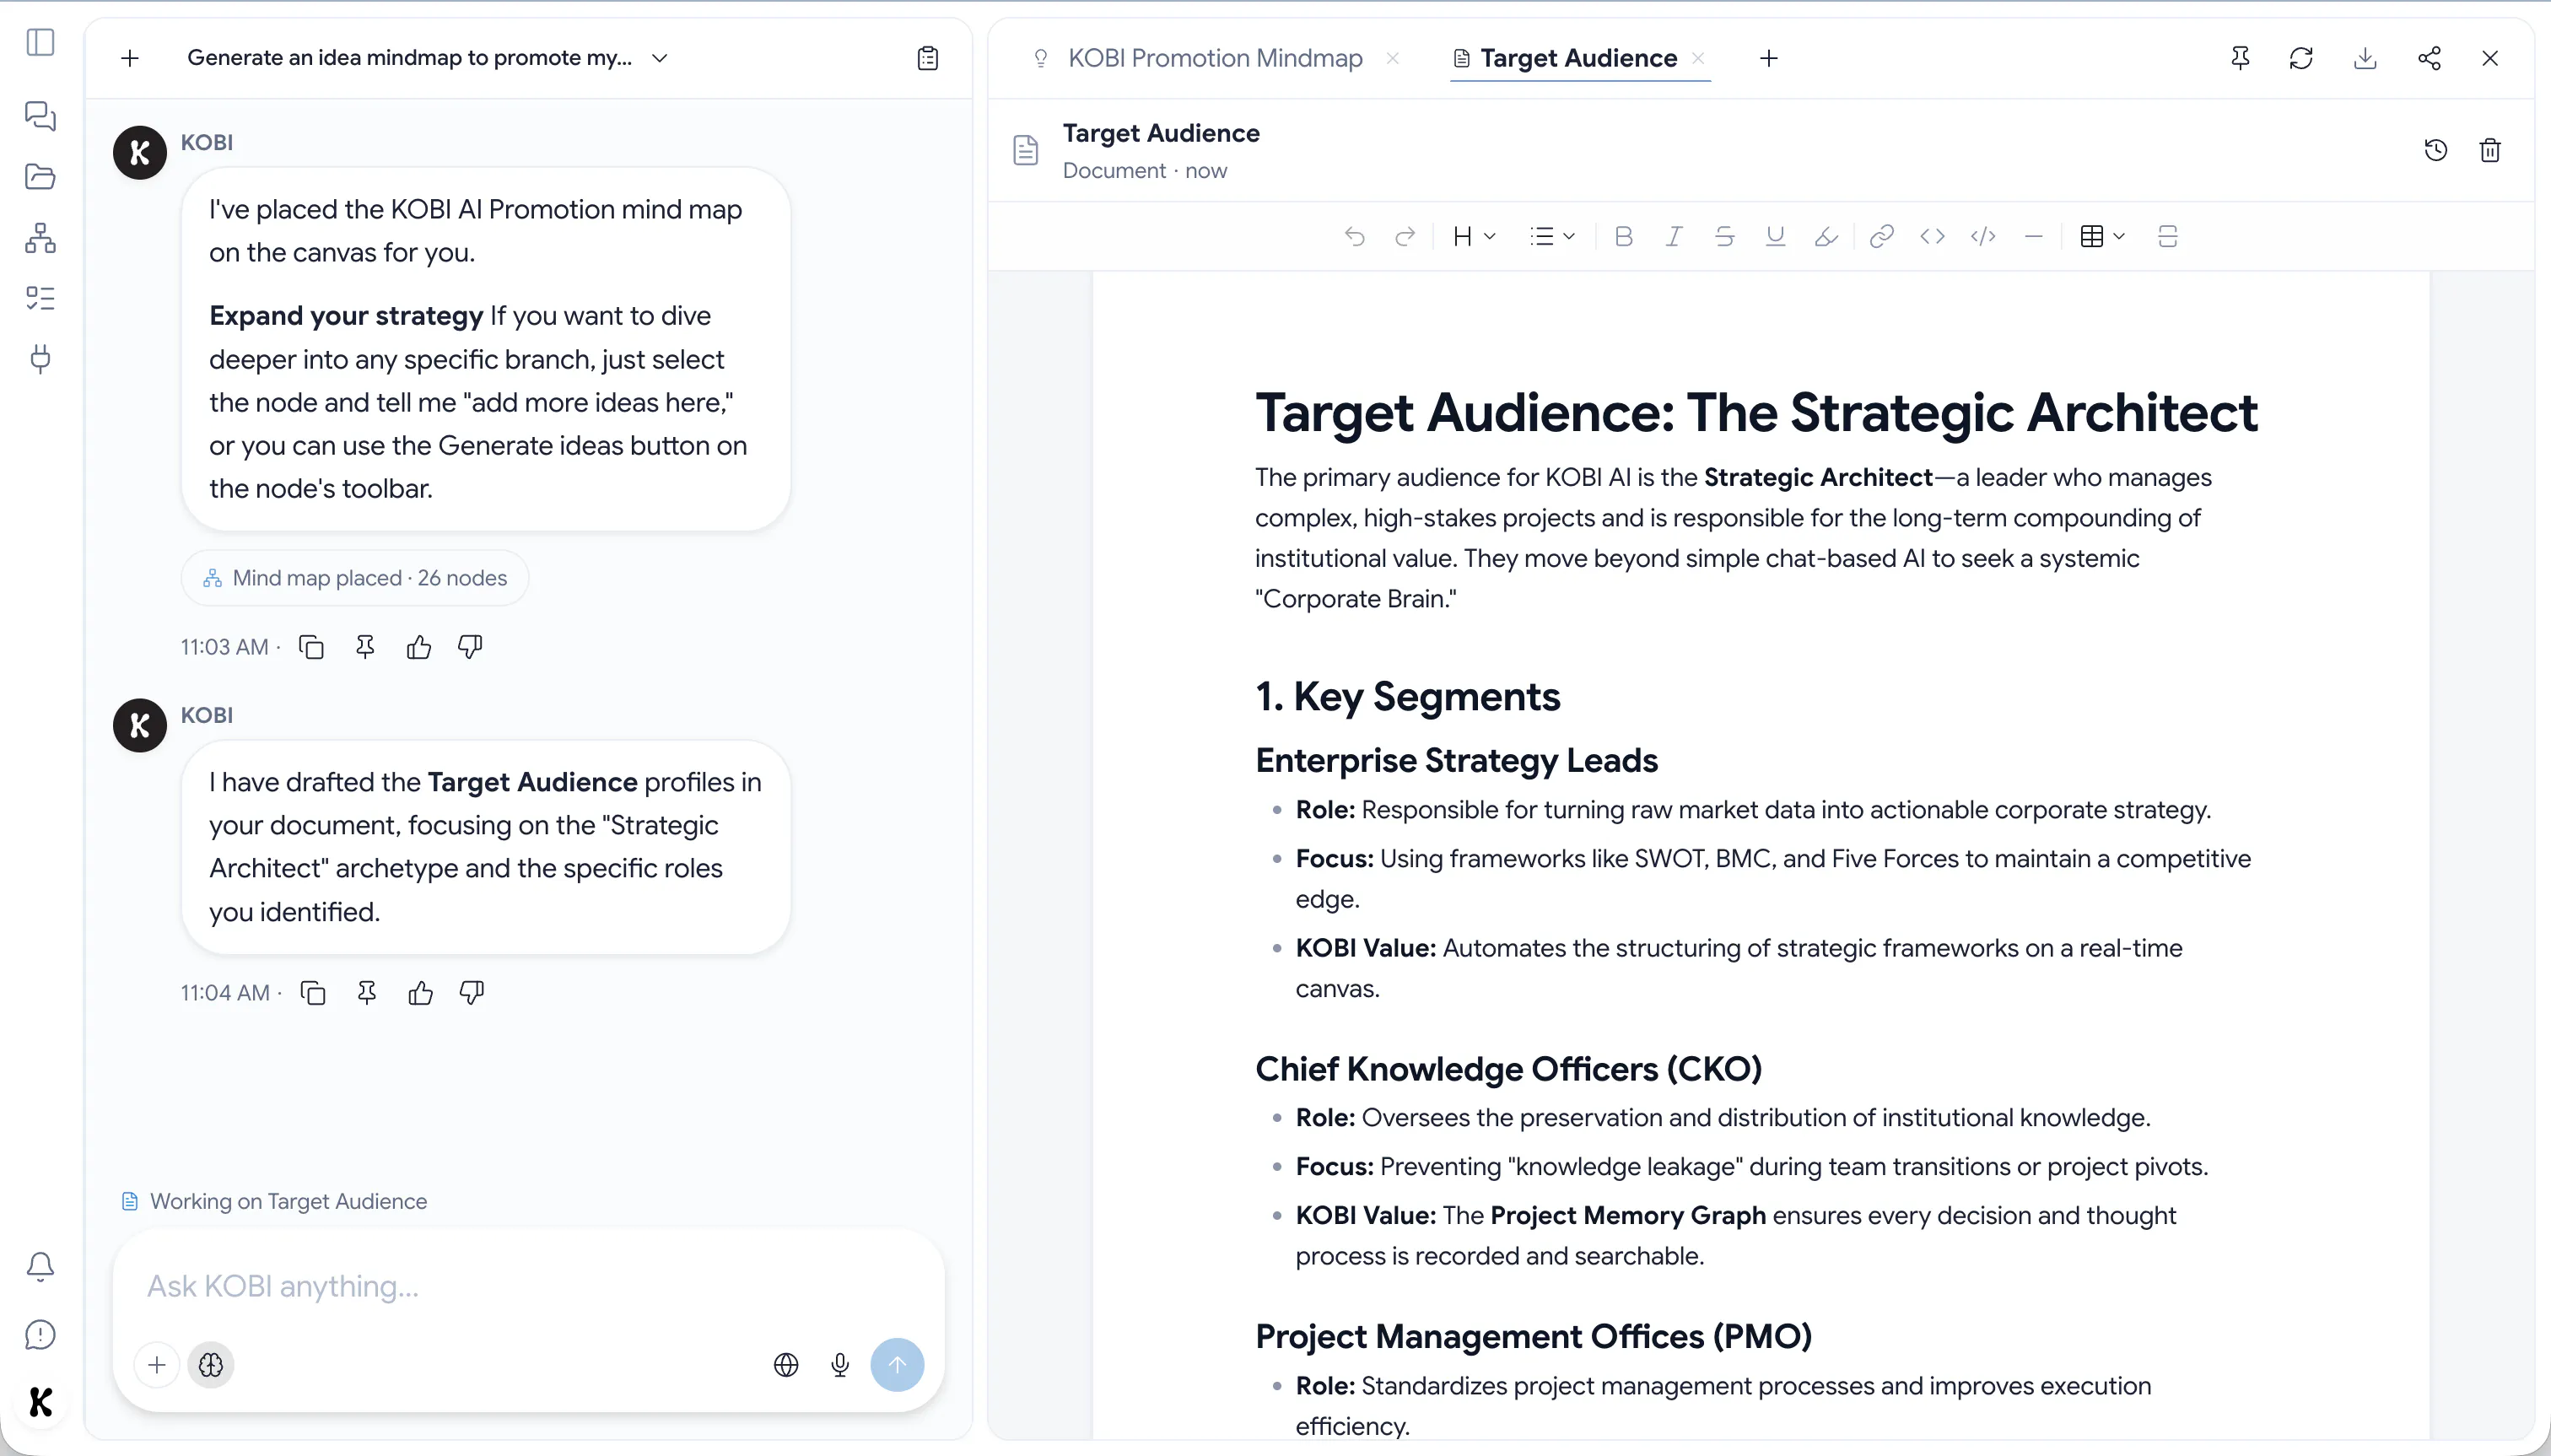Click the Working on Target Audience indicator

(x=274, y=1201)
